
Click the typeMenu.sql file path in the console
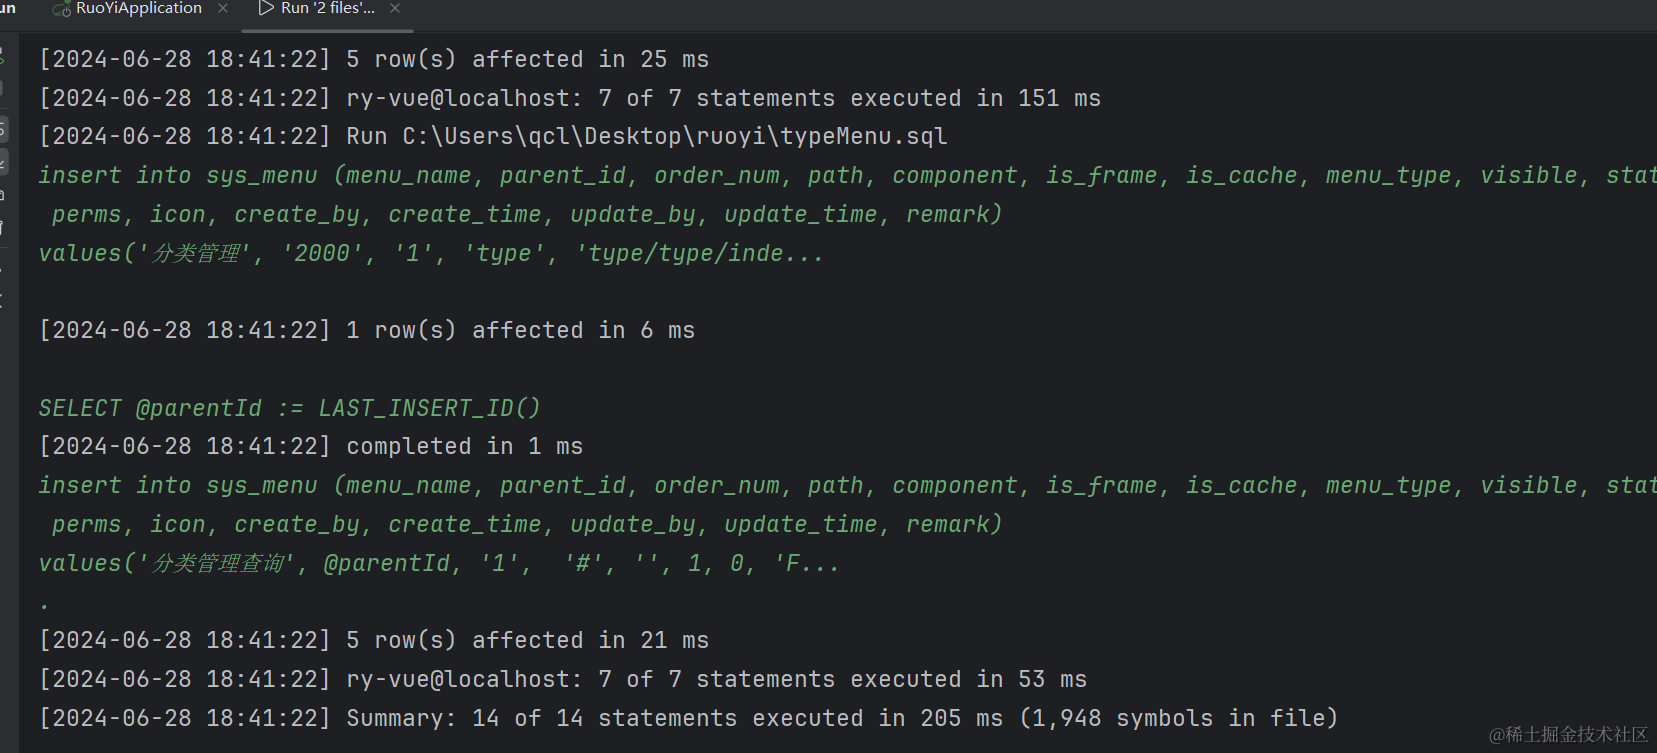[674, 136]
